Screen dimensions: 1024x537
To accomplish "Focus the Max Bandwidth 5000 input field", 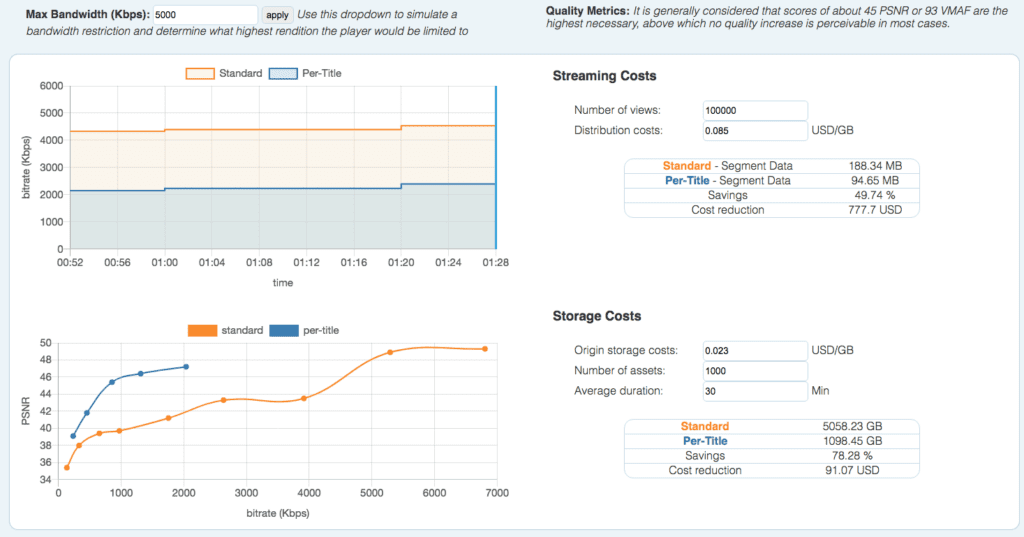I will pos(205,15).
